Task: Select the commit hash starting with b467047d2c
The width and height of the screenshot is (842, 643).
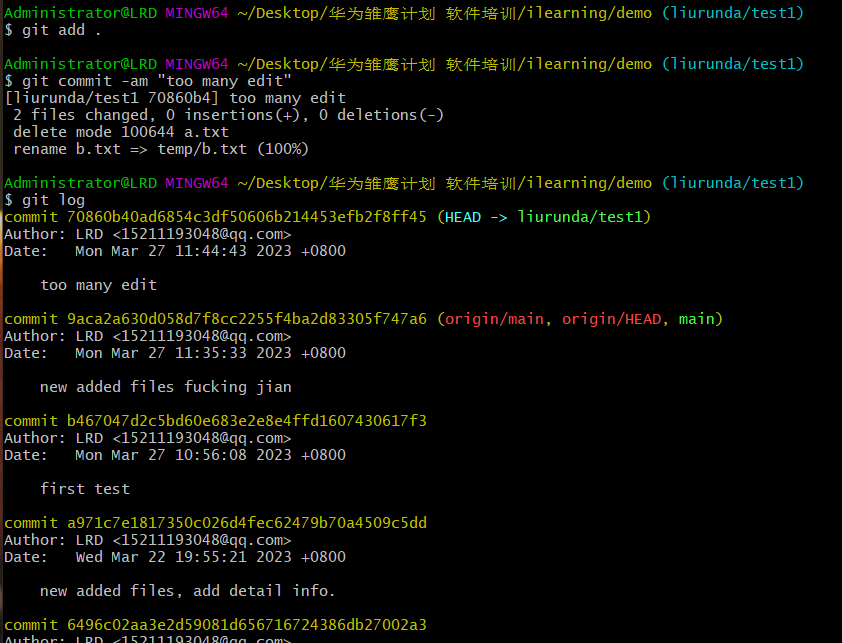Action: click(x=246, y=421)
